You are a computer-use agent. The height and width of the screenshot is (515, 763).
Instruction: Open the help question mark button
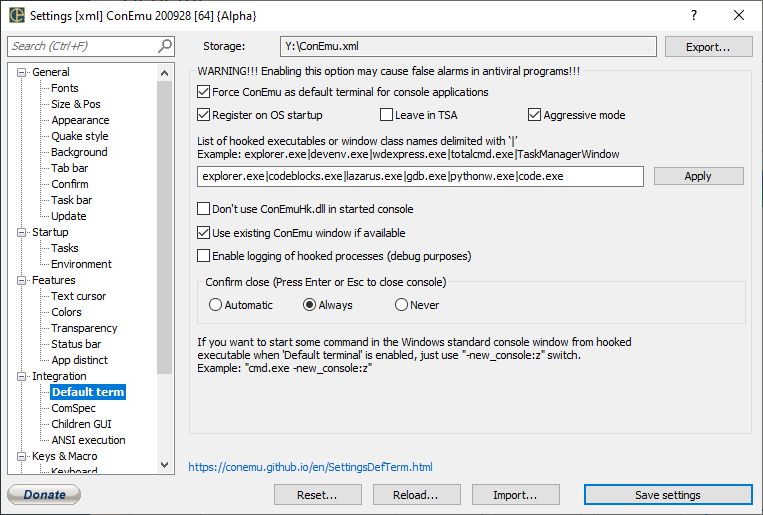(x=694, y=15)
